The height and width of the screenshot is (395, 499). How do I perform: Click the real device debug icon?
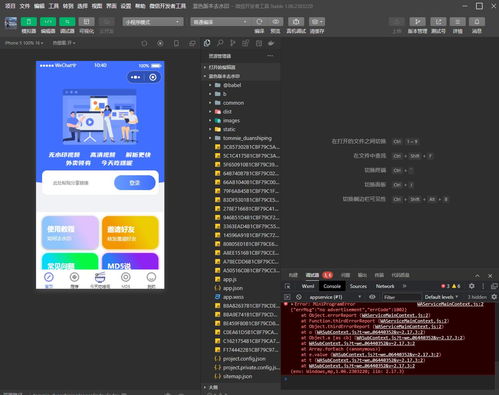point(296,22)
